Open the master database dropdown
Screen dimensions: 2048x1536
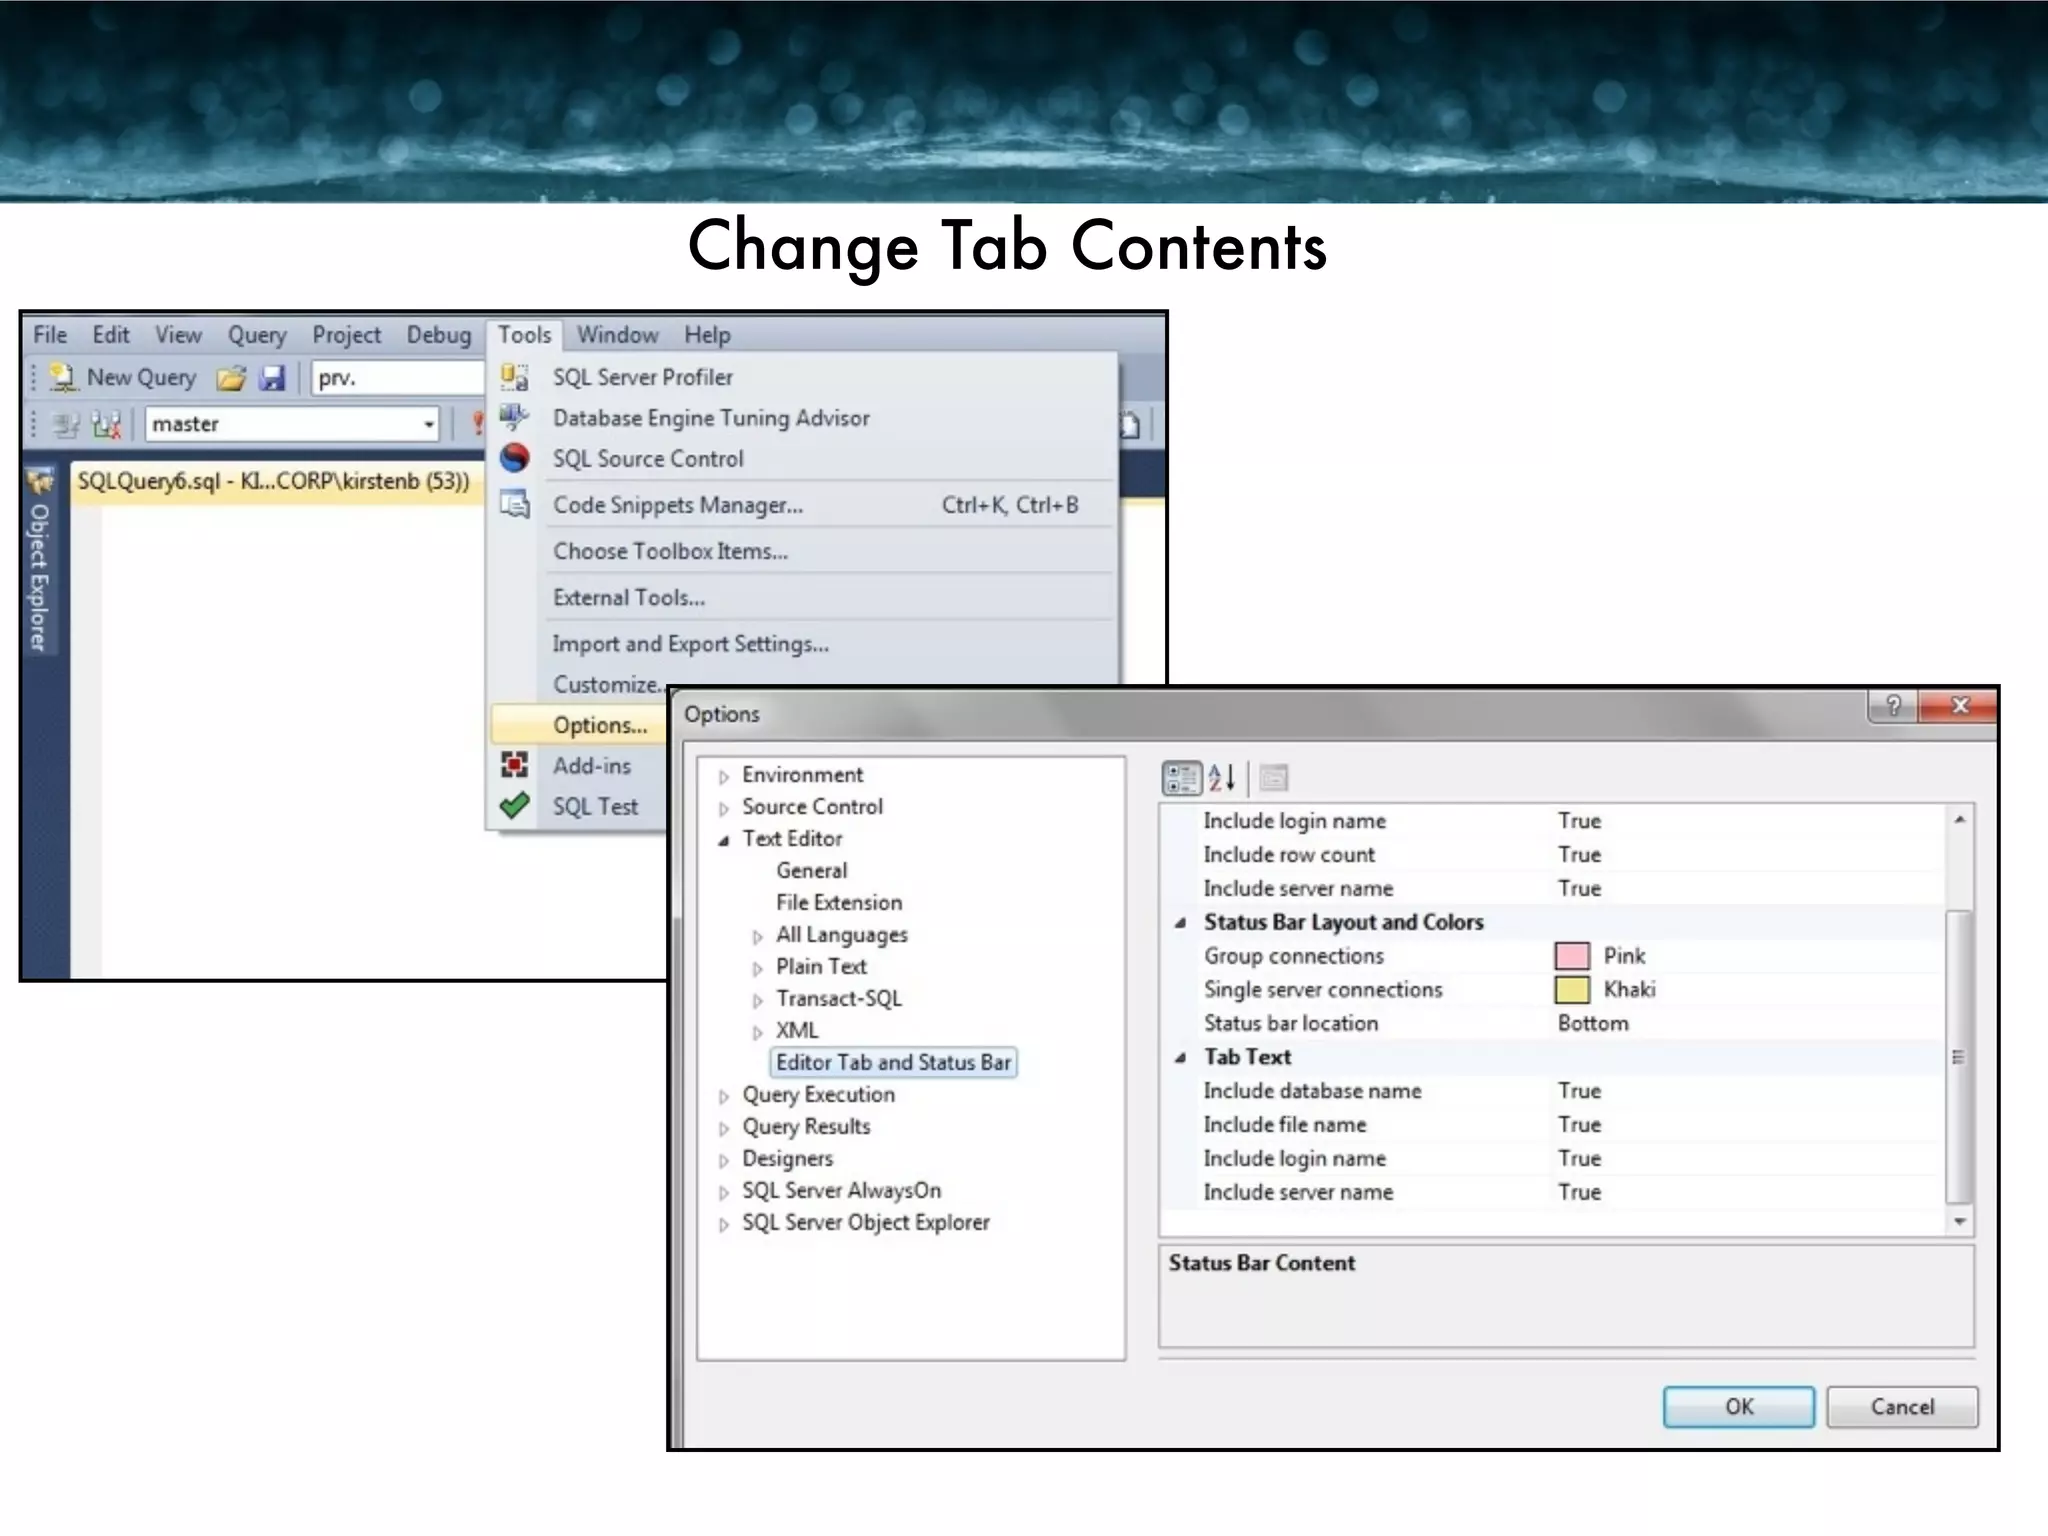pos(428,424)
